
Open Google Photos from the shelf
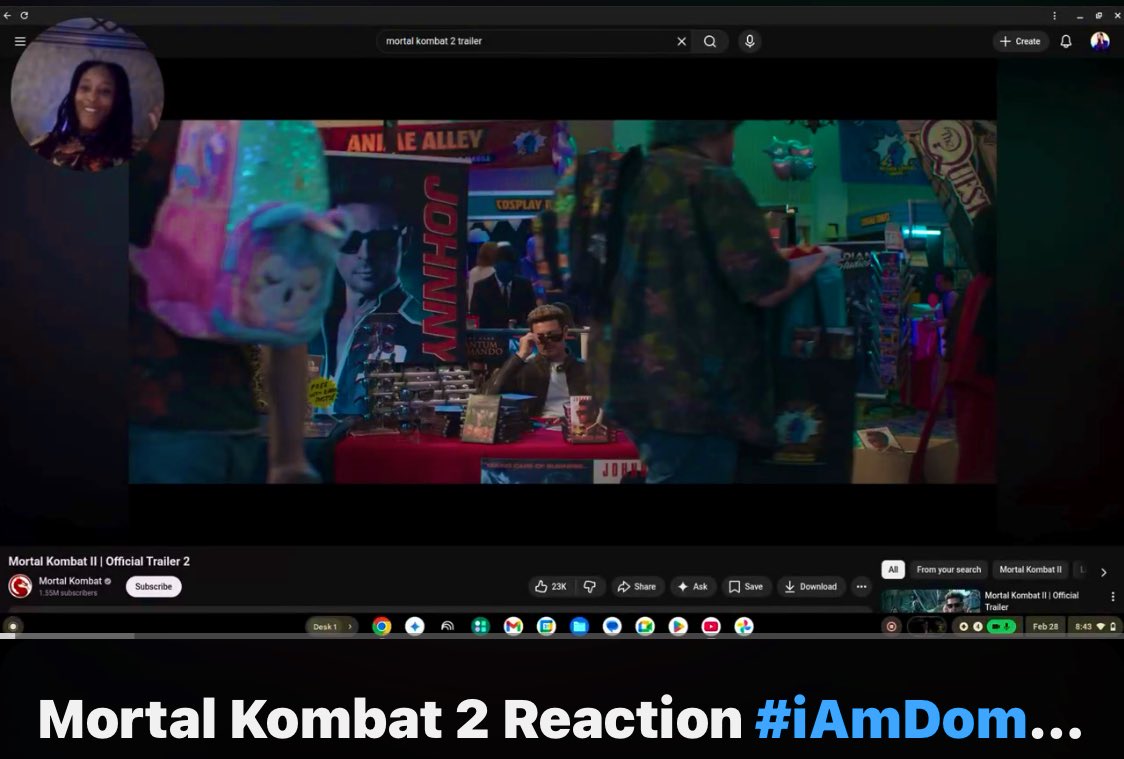point(744,626)
